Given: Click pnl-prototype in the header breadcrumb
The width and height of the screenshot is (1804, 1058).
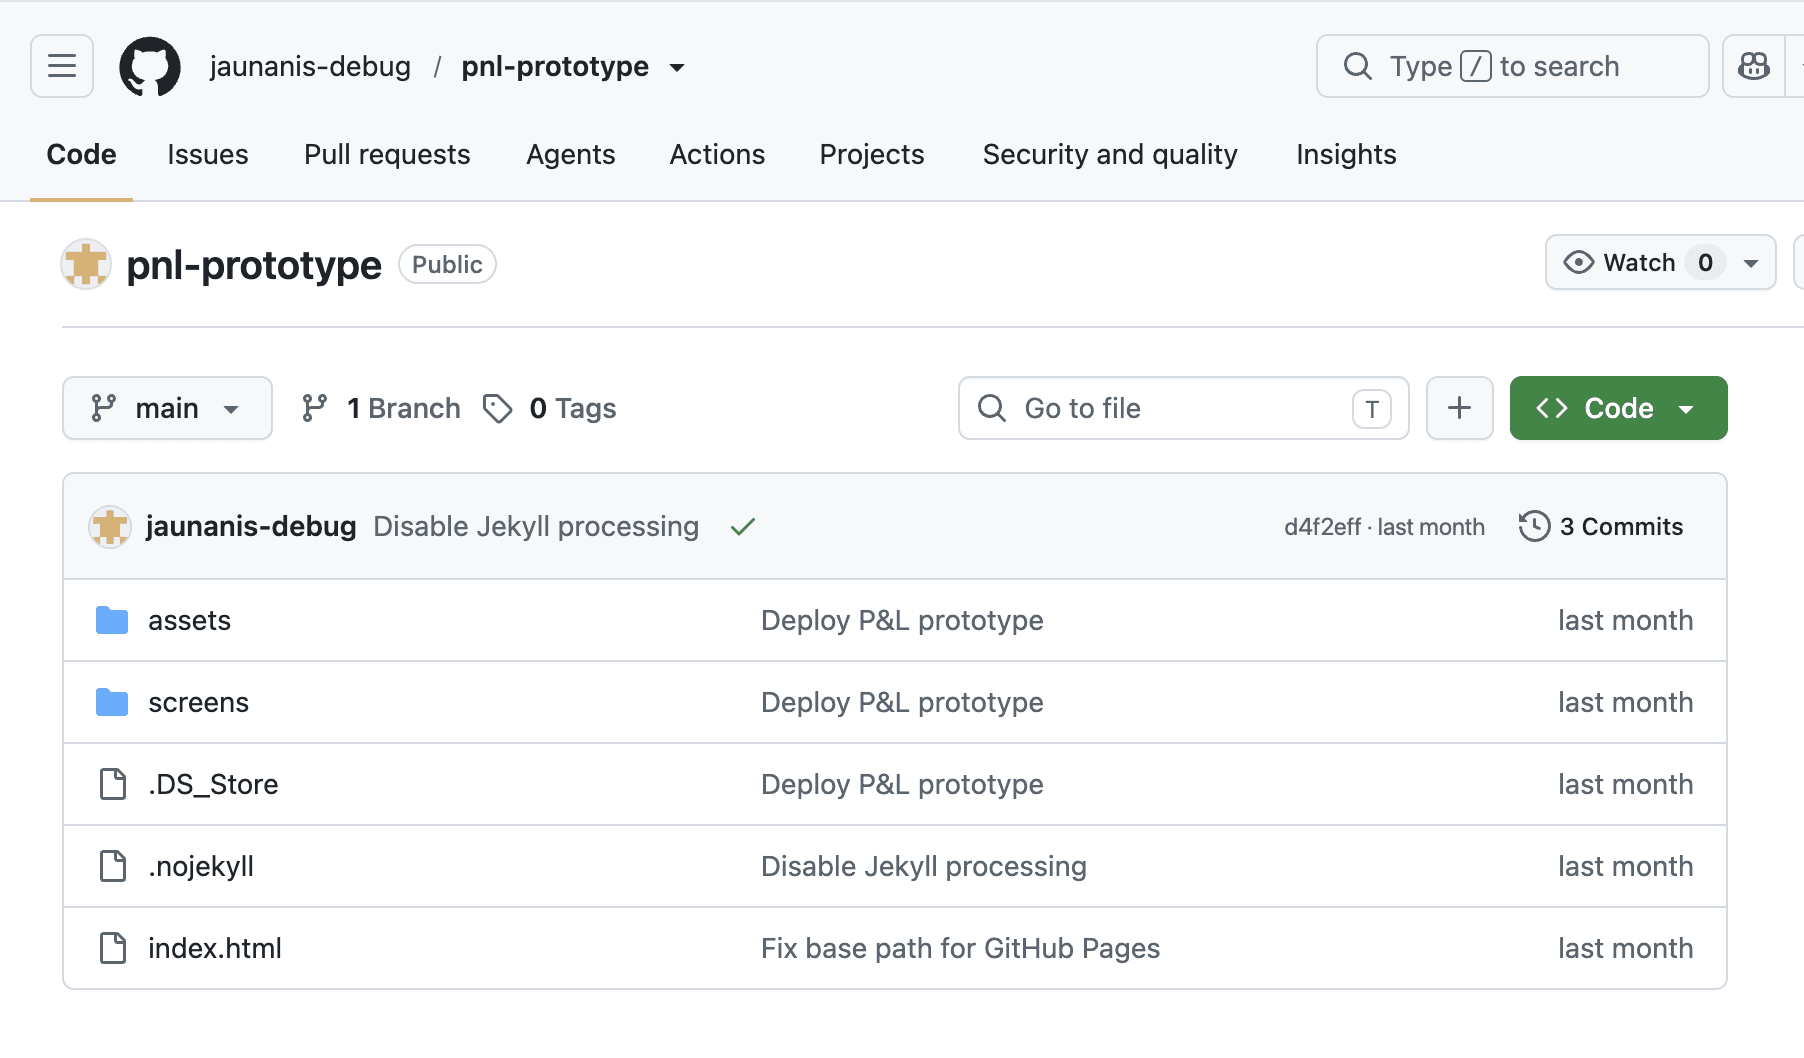Looking at the screenshot, I should point(555,66).
